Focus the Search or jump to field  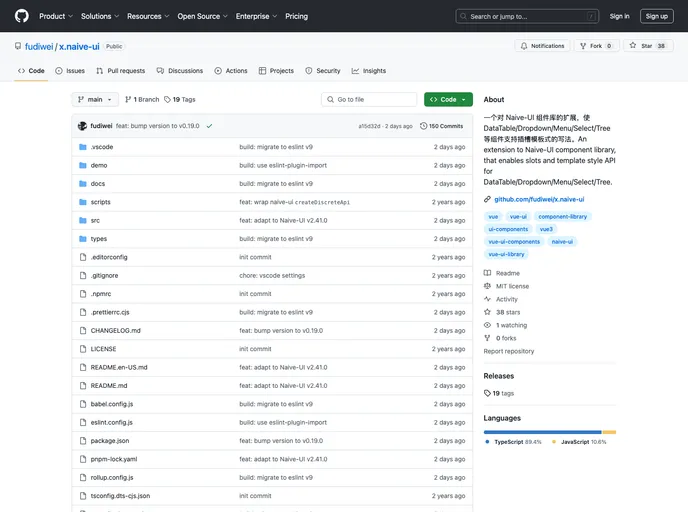point(527,16)
